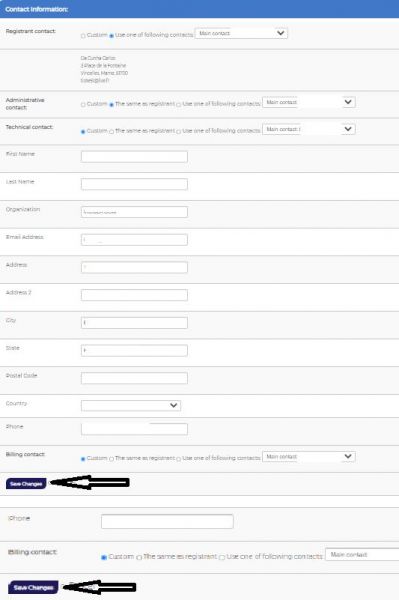
Task: Click the First Name input field
Action: tap(134, 157)
